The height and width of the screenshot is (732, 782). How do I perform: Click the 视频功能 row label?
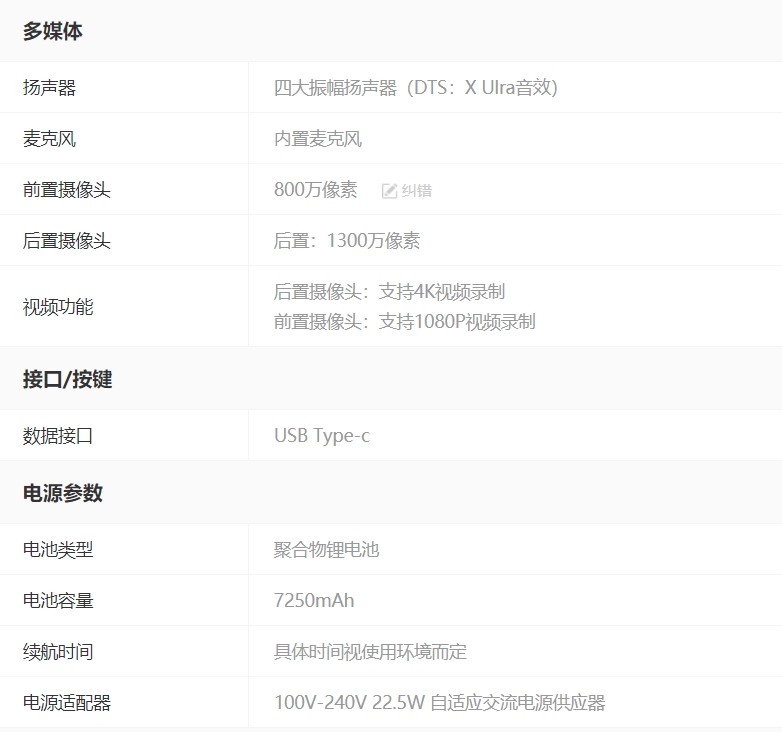click(x=58, y=307)
